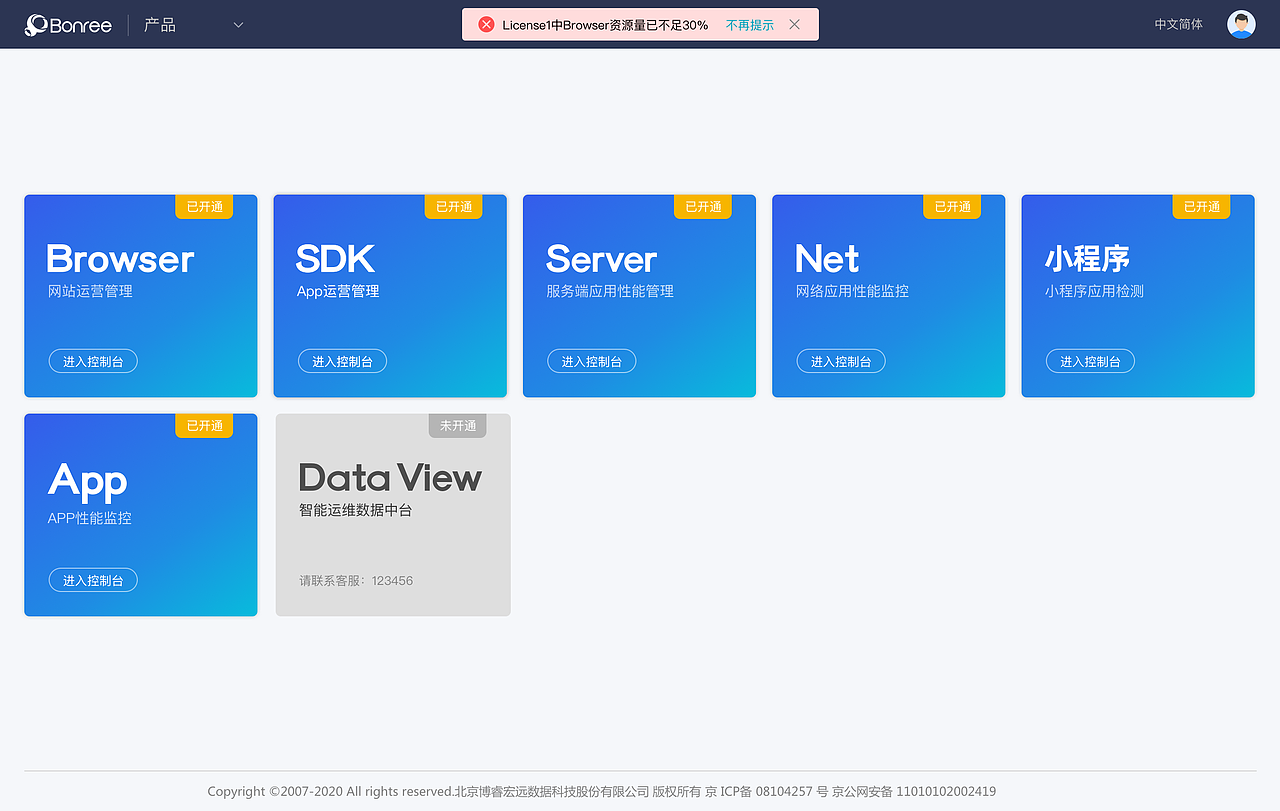Viewport: 1280px width, 811px height.
Task: Click the 小程序应用检测 subtitle
Action: pos(1094,291)
